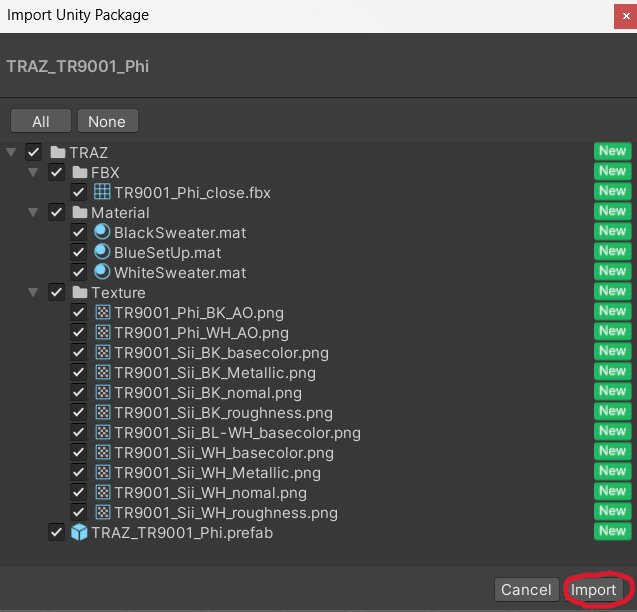Click the Texture folder icon
The height and width of the screenshot is (612, 637).
(80, 292)
